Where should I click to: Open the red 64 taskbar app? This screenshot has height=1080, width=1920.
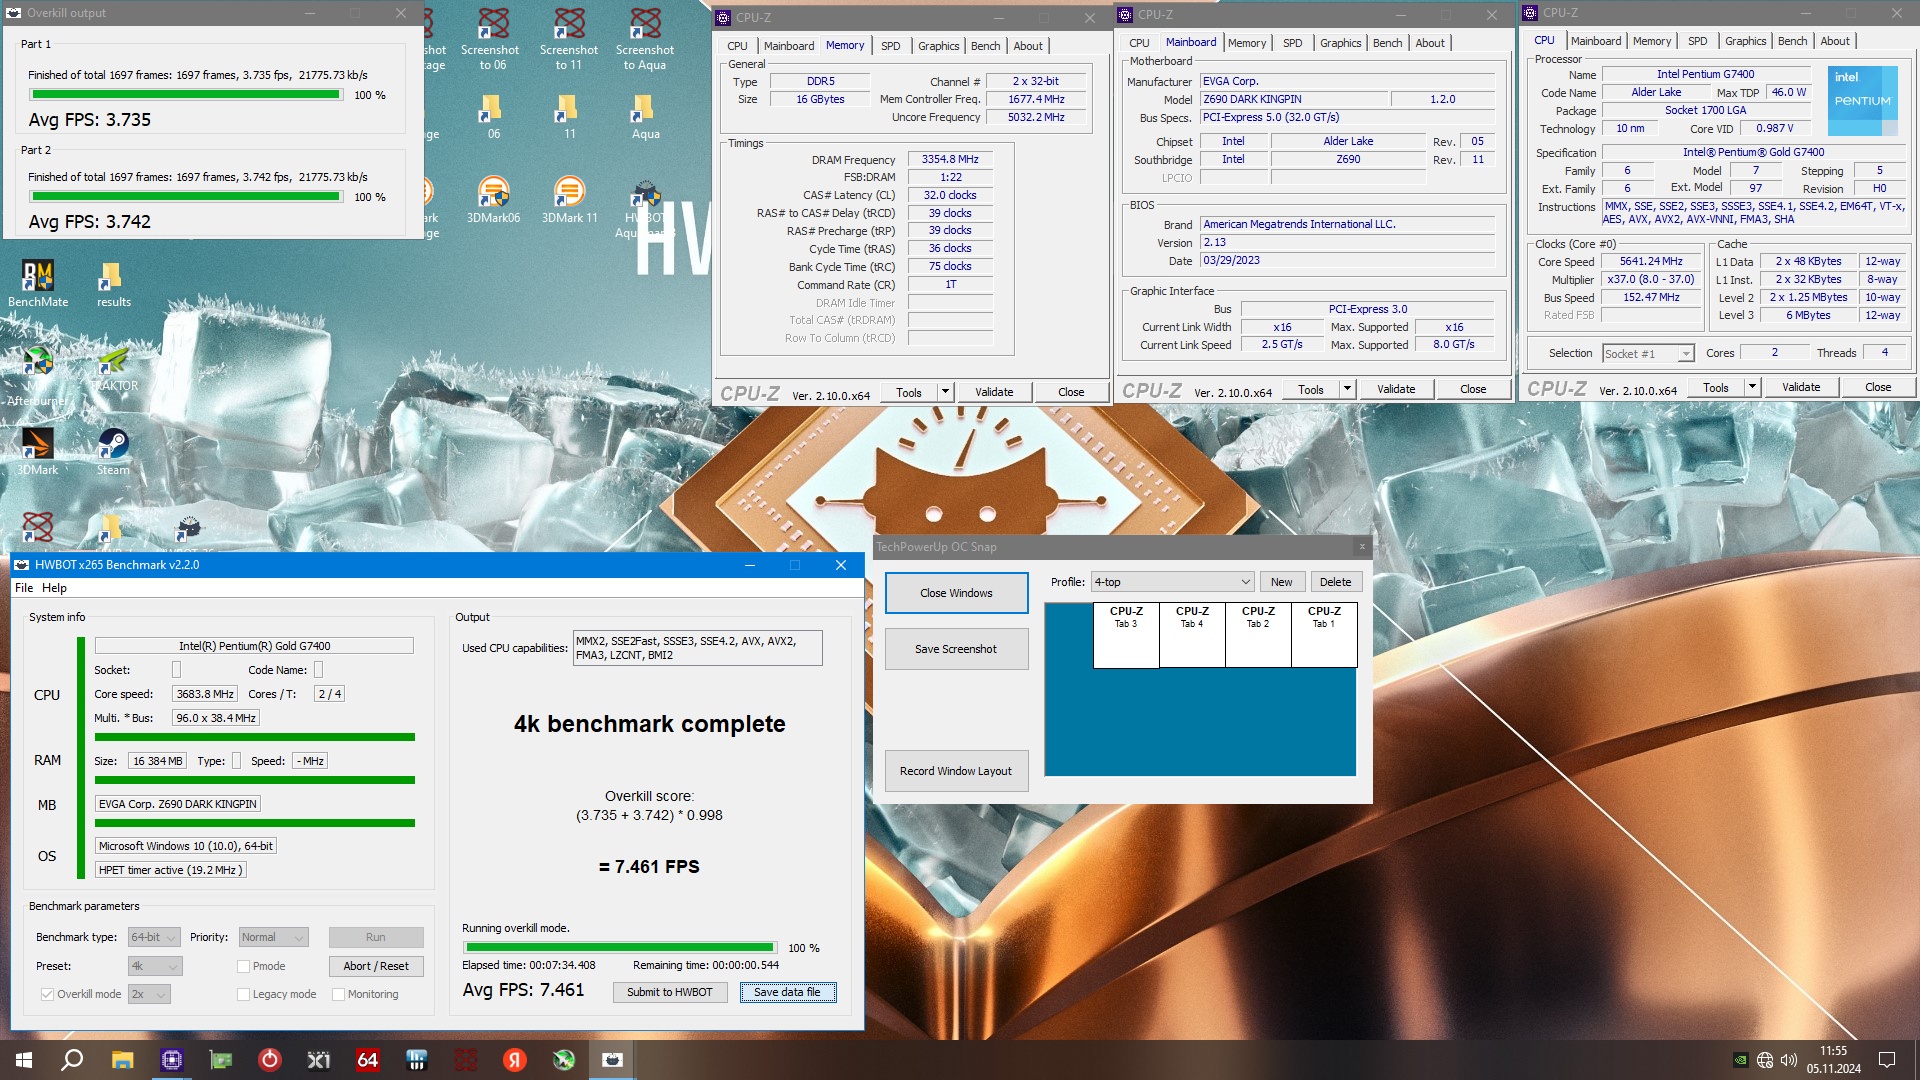(x=368, y=1060)
